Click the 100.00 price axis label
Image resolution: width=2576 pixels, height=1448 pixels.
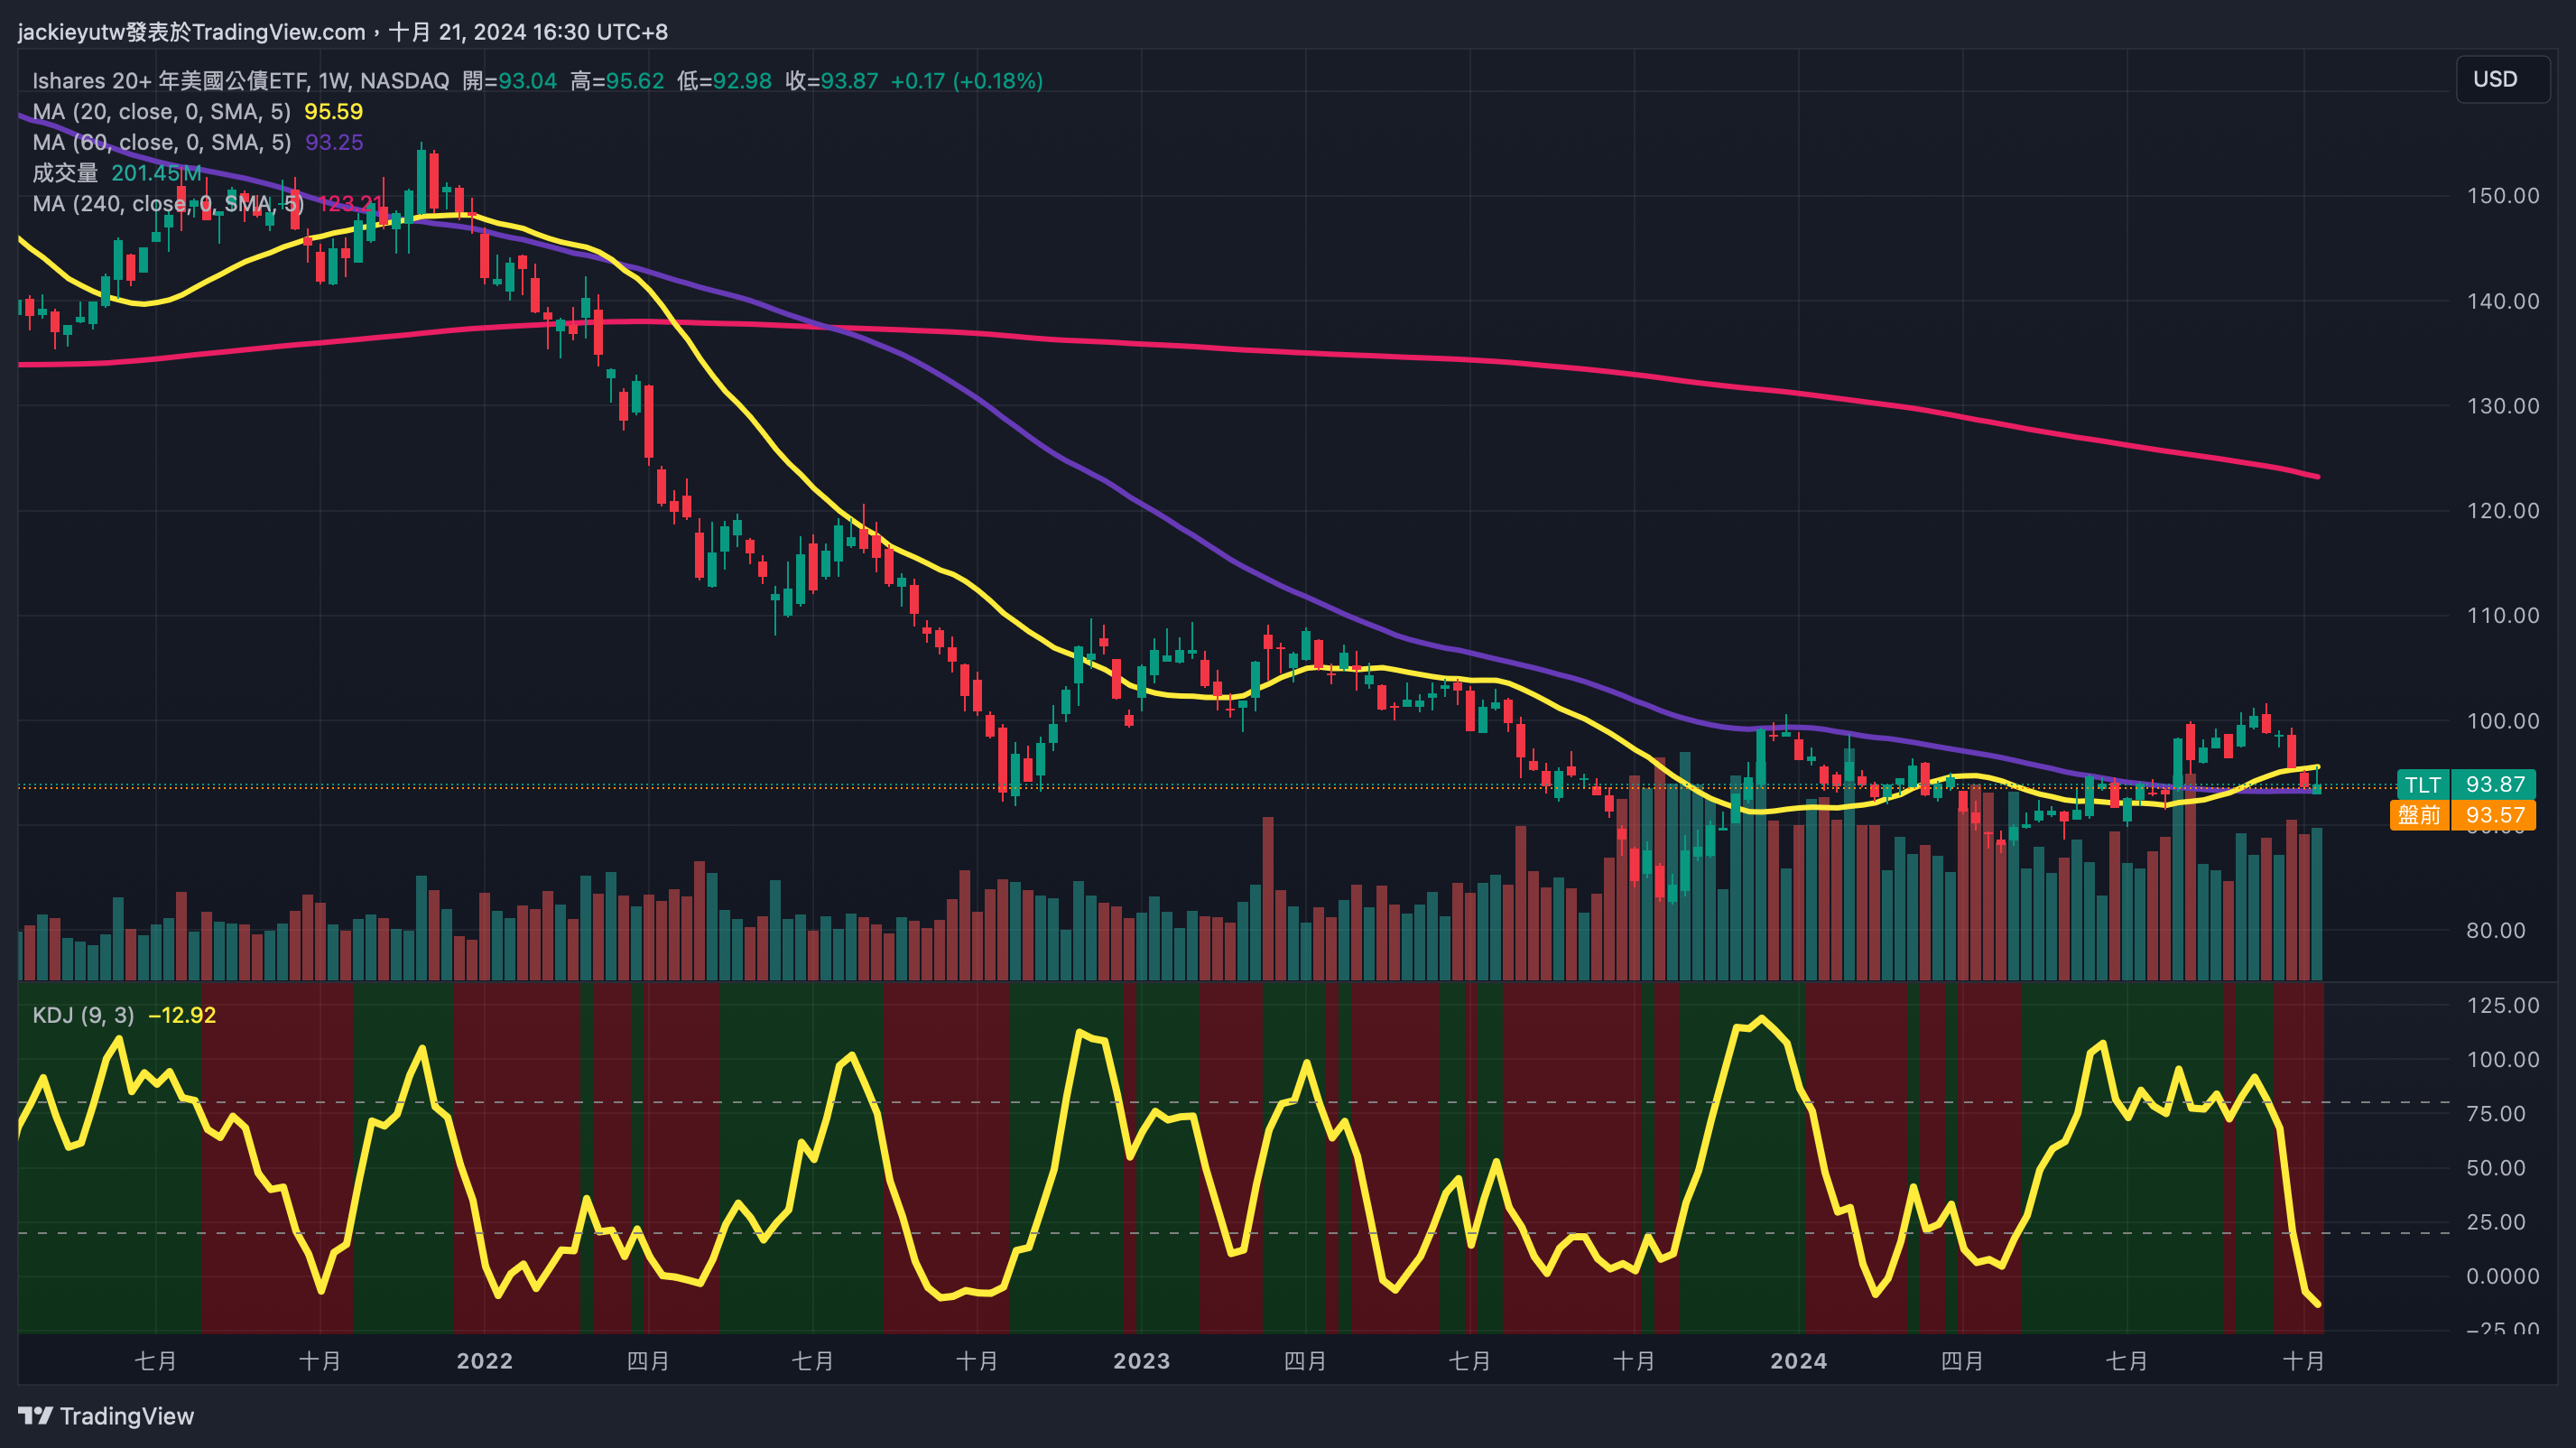[2502, 721]
